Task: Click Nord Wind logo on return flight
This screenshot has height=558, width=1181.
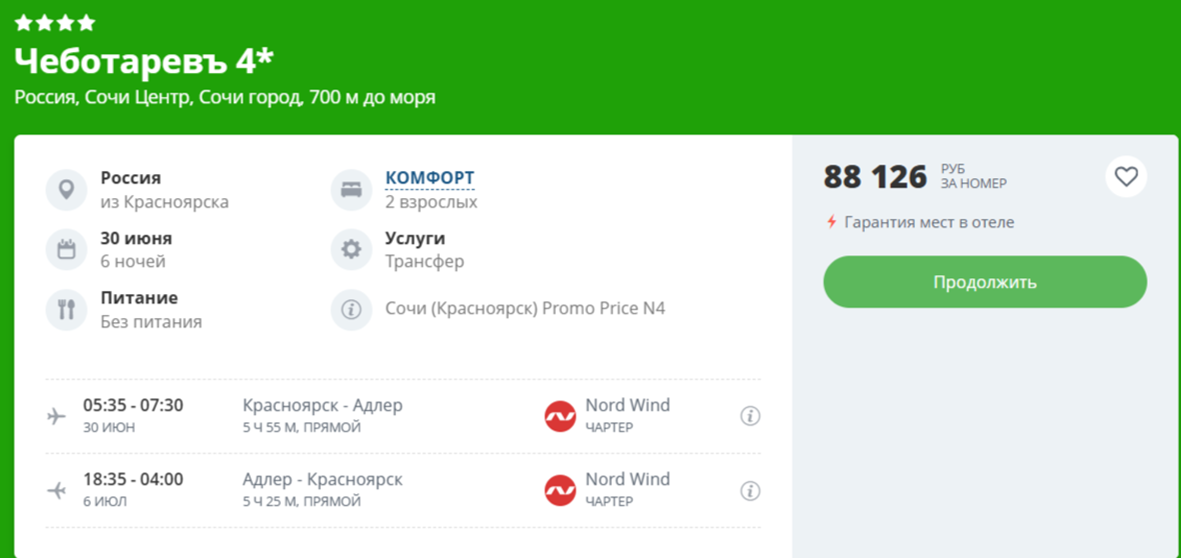Action: pos(560,491)
